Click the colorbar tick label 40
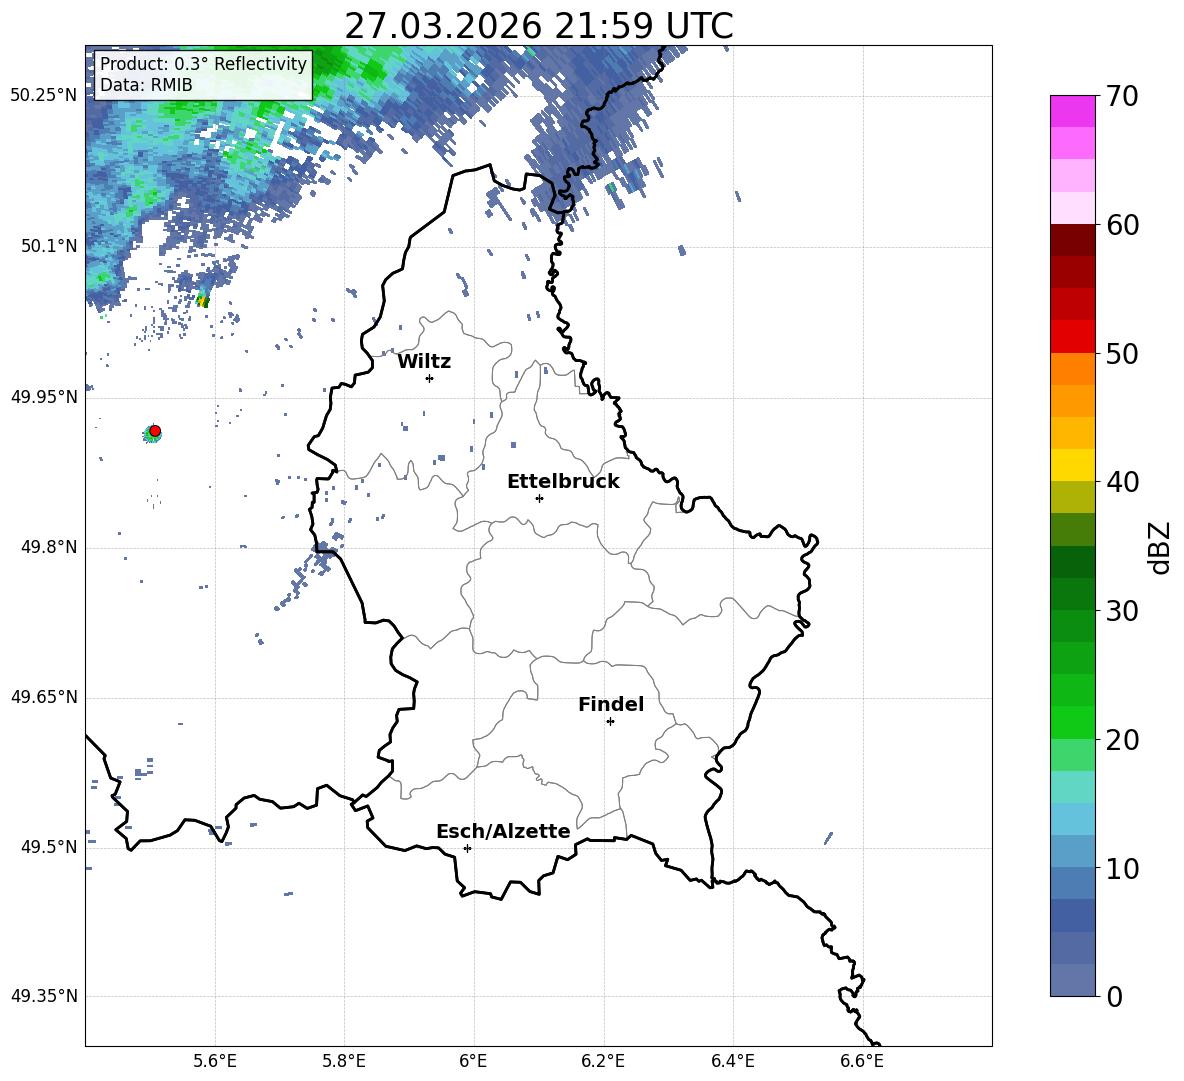The width and height of the screenshot is (1184, 1081). pos(1122,482)
